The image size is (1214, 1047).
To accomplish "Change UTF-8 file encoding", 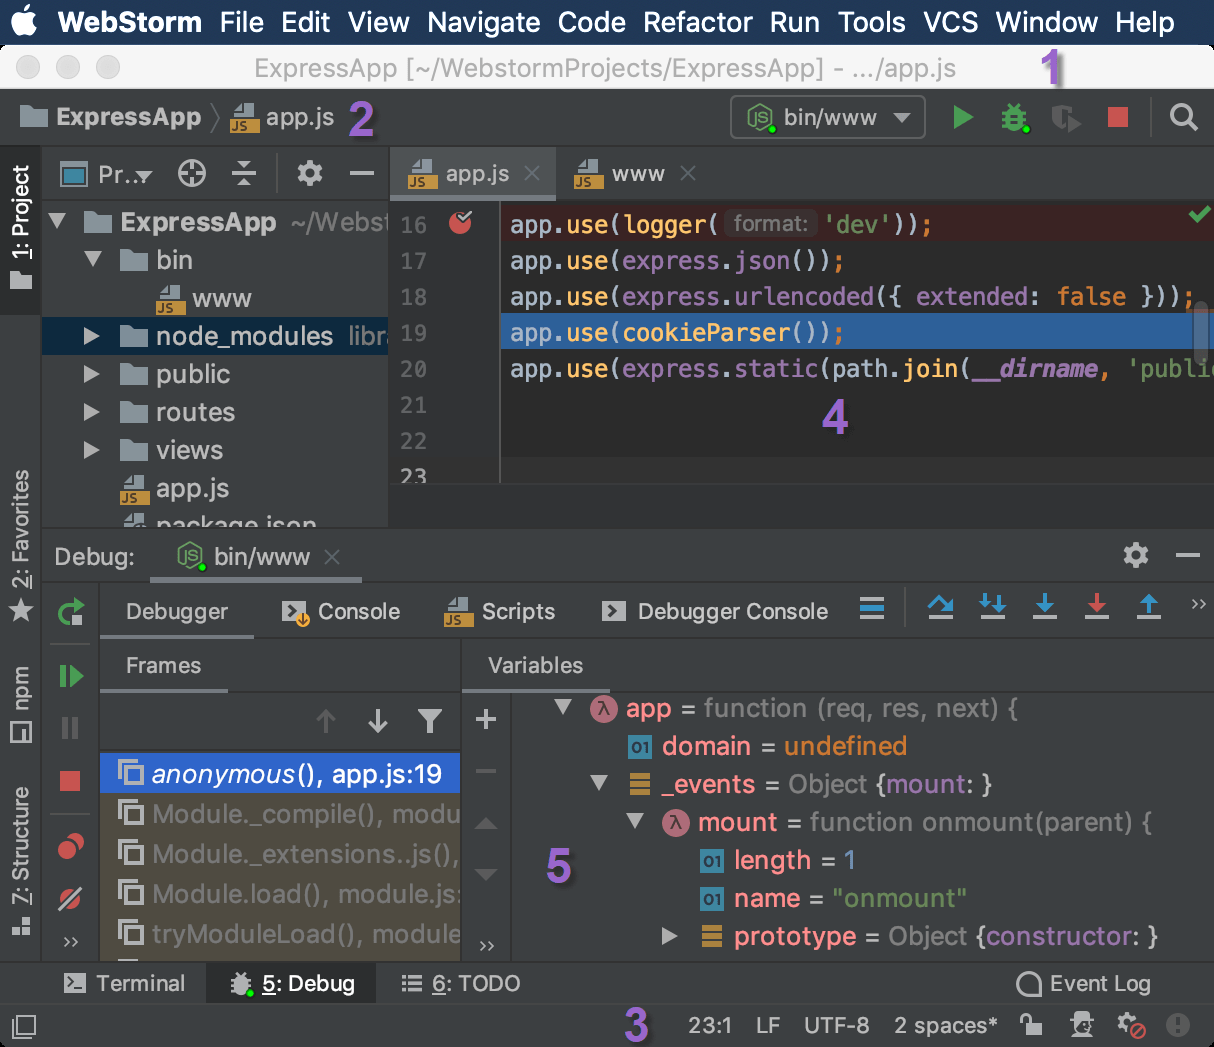I will (x=836, y=1025).
